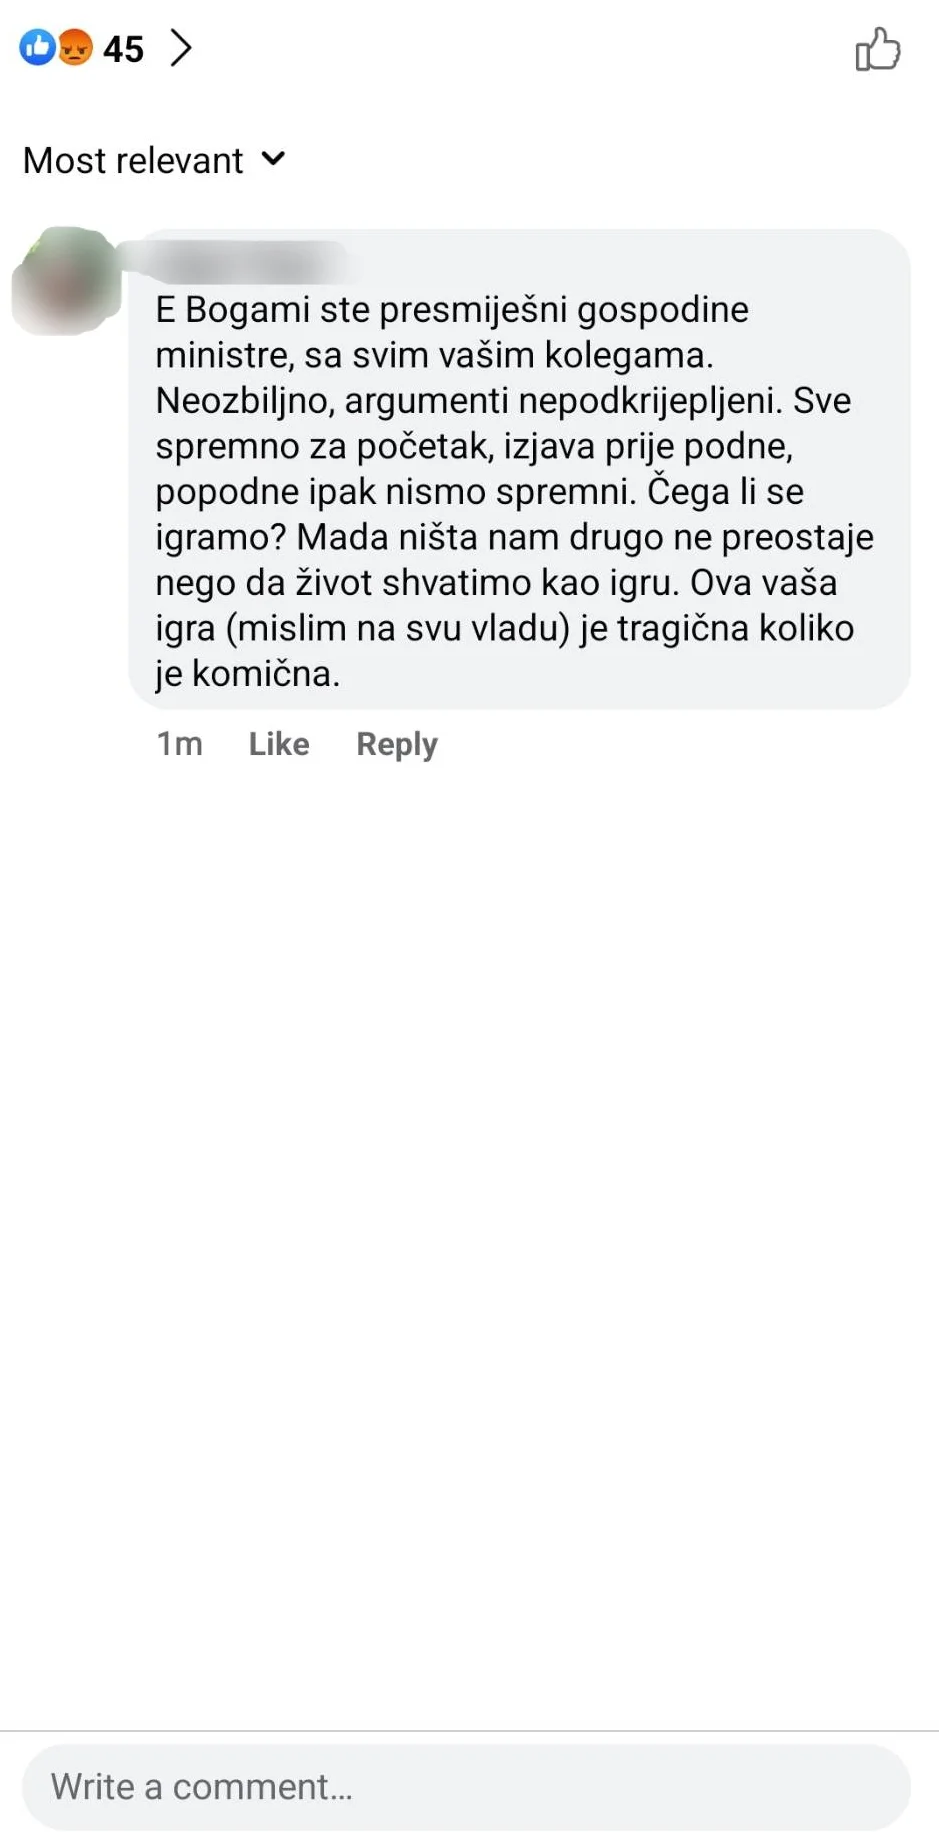
Task: Click the blue like reaction icon
Action: point(38,47)
